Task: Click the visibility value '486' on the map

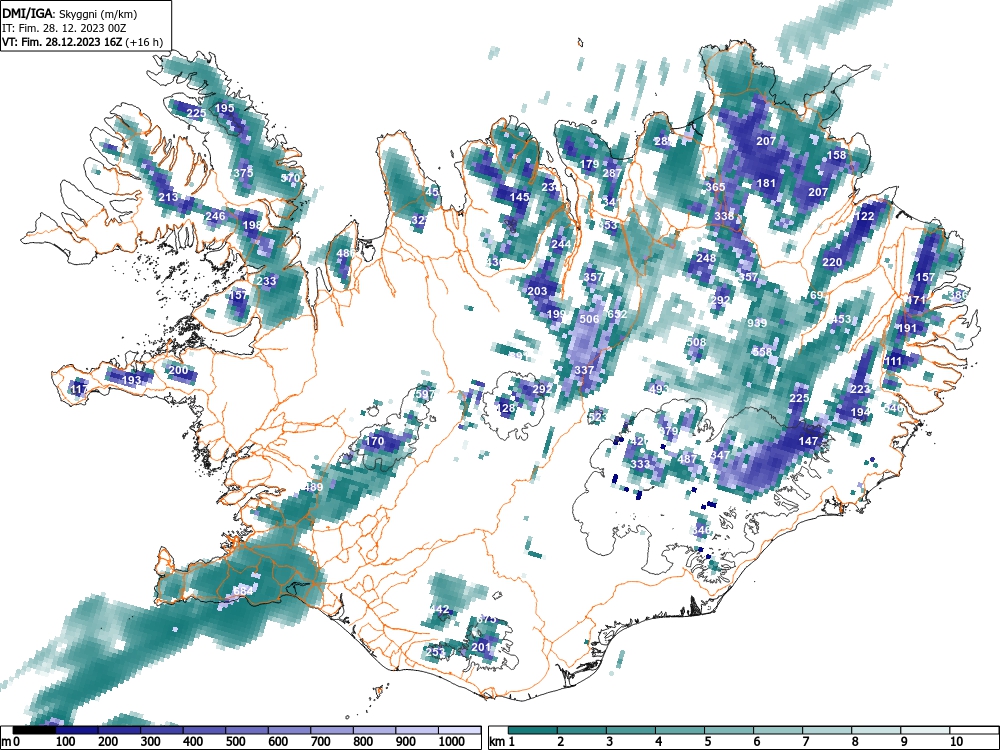Action: [x=345, y=253]
